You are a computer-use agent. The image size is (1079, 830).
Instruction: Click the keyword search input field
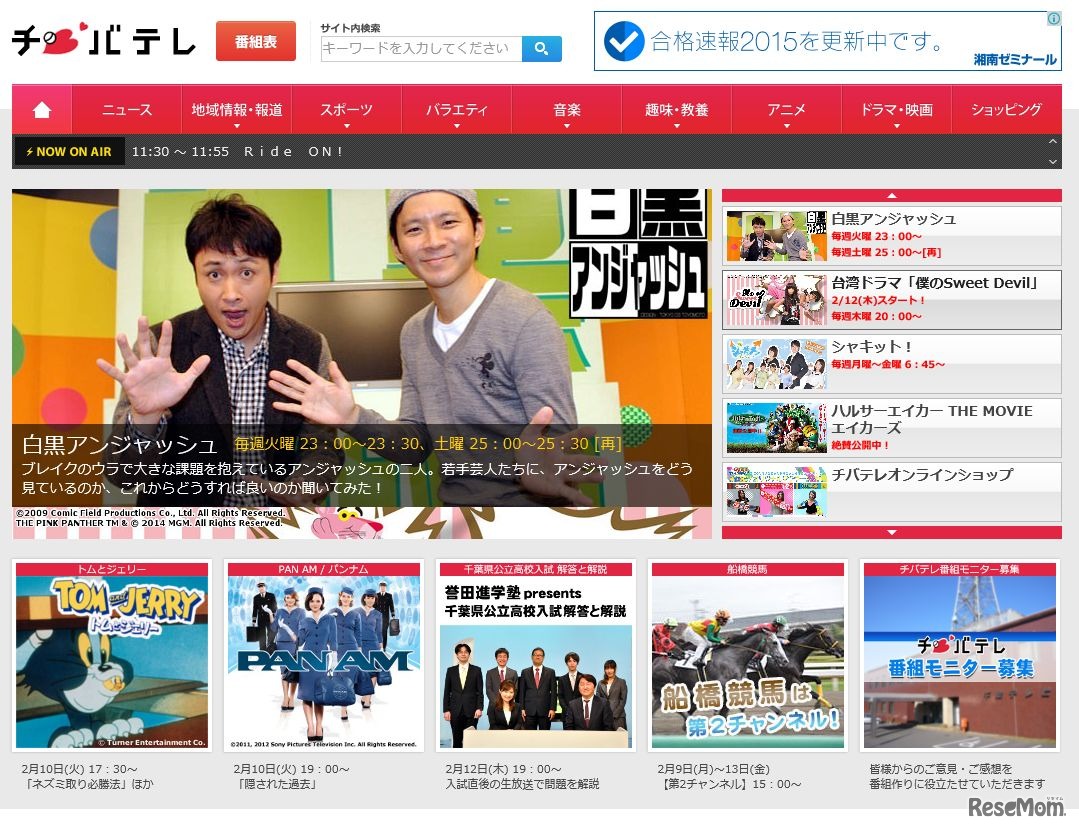click(420, 47)
